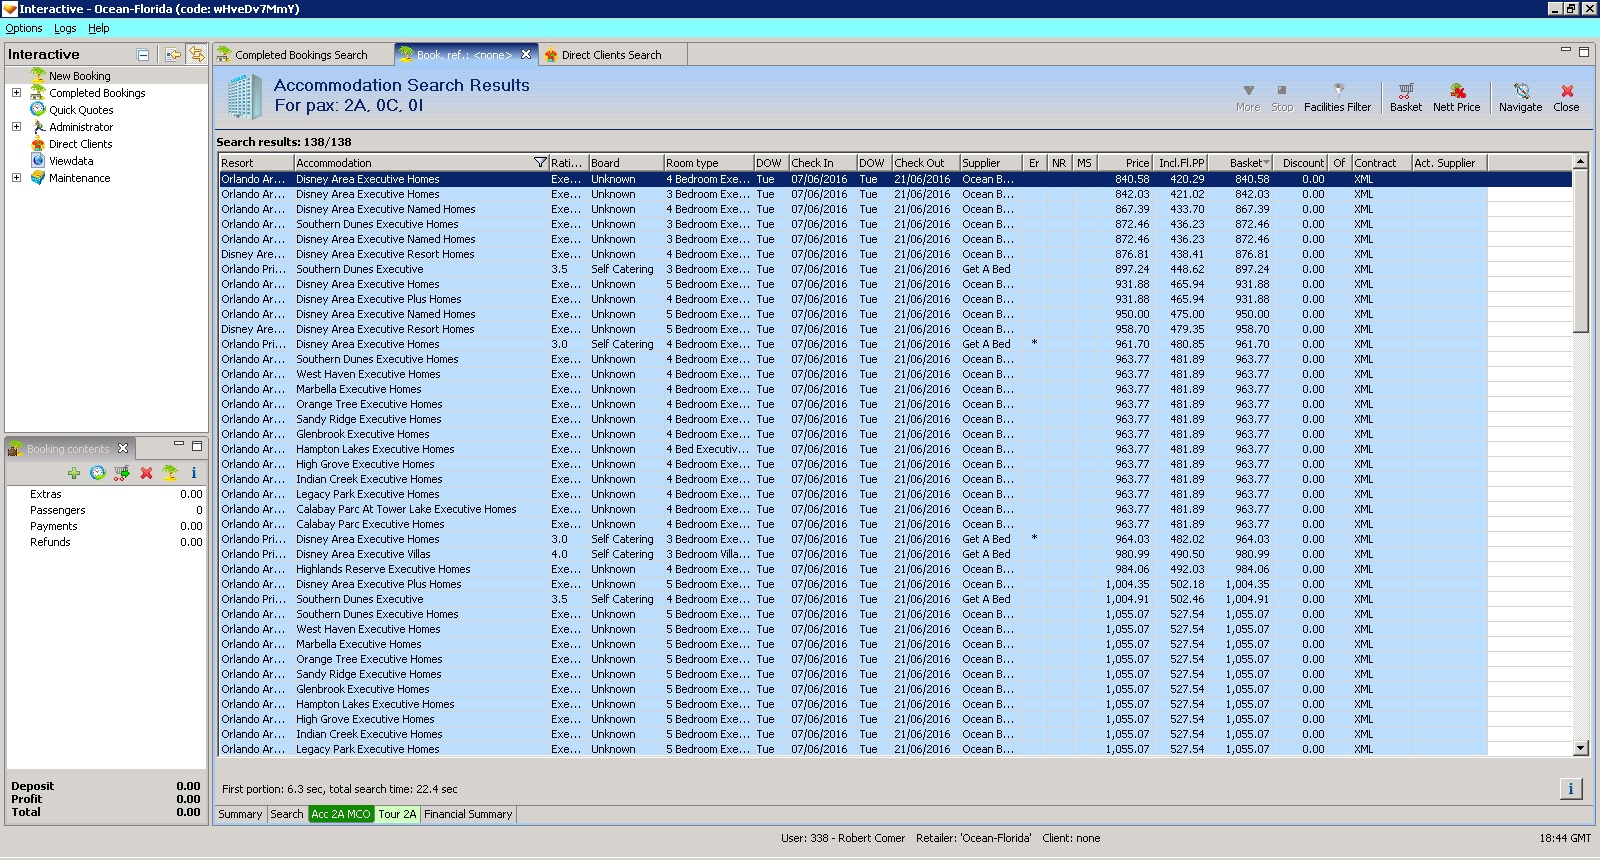Open the Facilities Filter funnel

click(x=1337, y=97)
